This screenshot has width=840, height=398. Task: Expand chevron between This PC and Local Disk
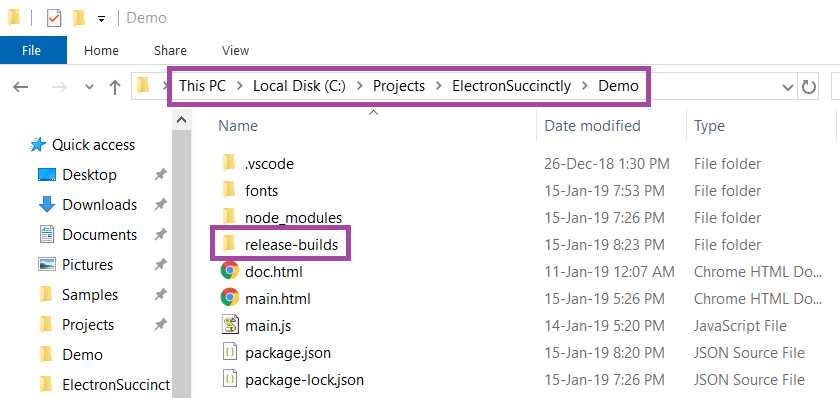click(239, 87)
